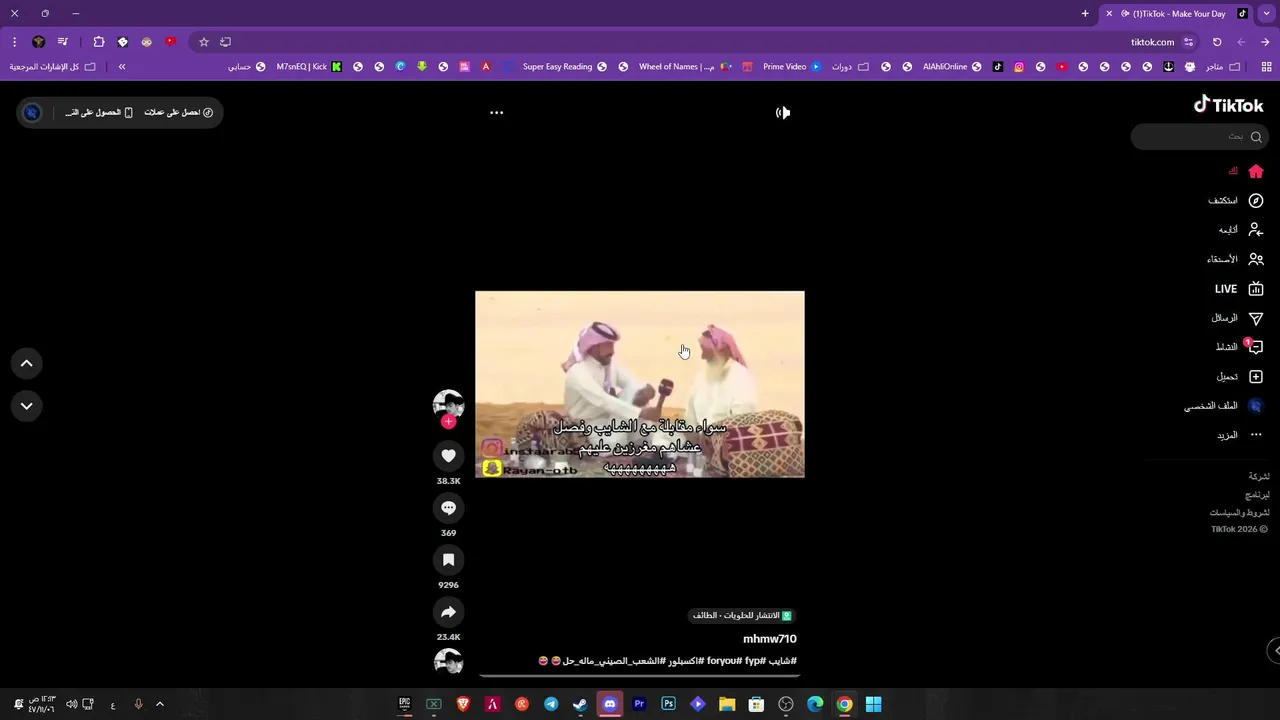This screenshot has height=720, width=1280.
Task: Share the video via the arrow icon
Action: (x=448, y=612)
